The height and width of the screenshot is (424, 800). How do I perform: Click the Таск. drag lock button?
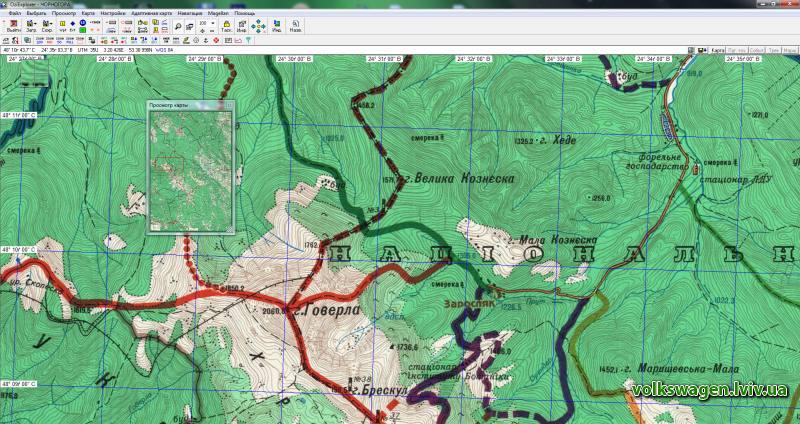tap(227, 27)
